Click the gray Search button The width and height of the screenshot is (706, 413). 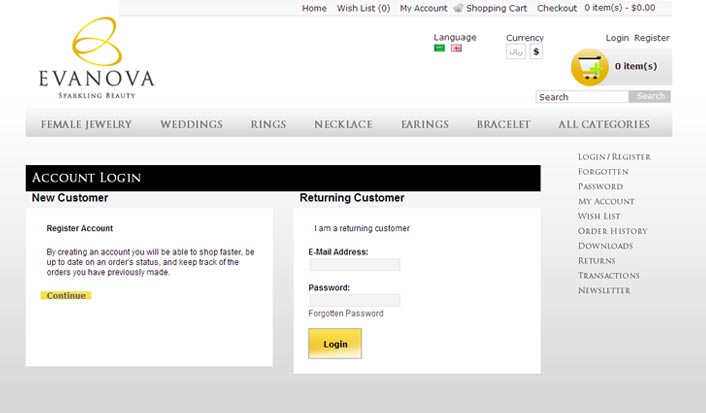pos(650,96)
